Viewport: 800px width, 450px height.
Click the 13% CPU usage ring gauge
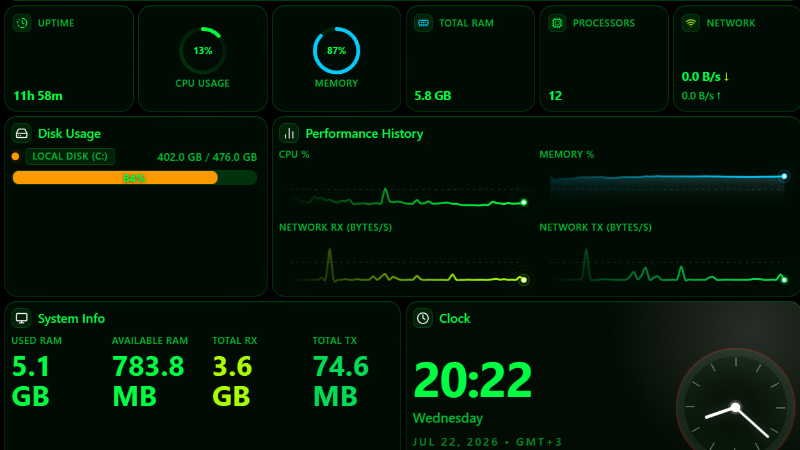click(203, 51)
